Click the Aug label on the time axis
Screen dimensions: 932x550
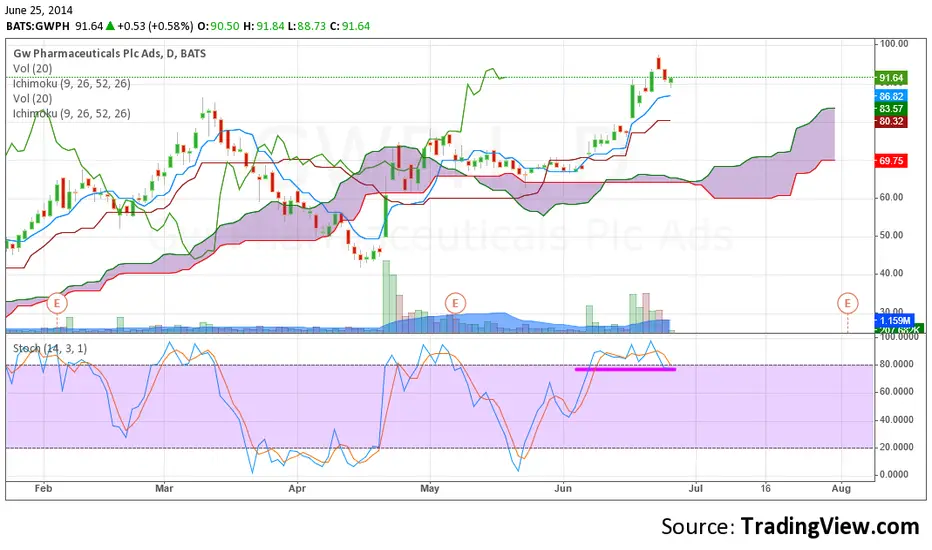[841, 488]
